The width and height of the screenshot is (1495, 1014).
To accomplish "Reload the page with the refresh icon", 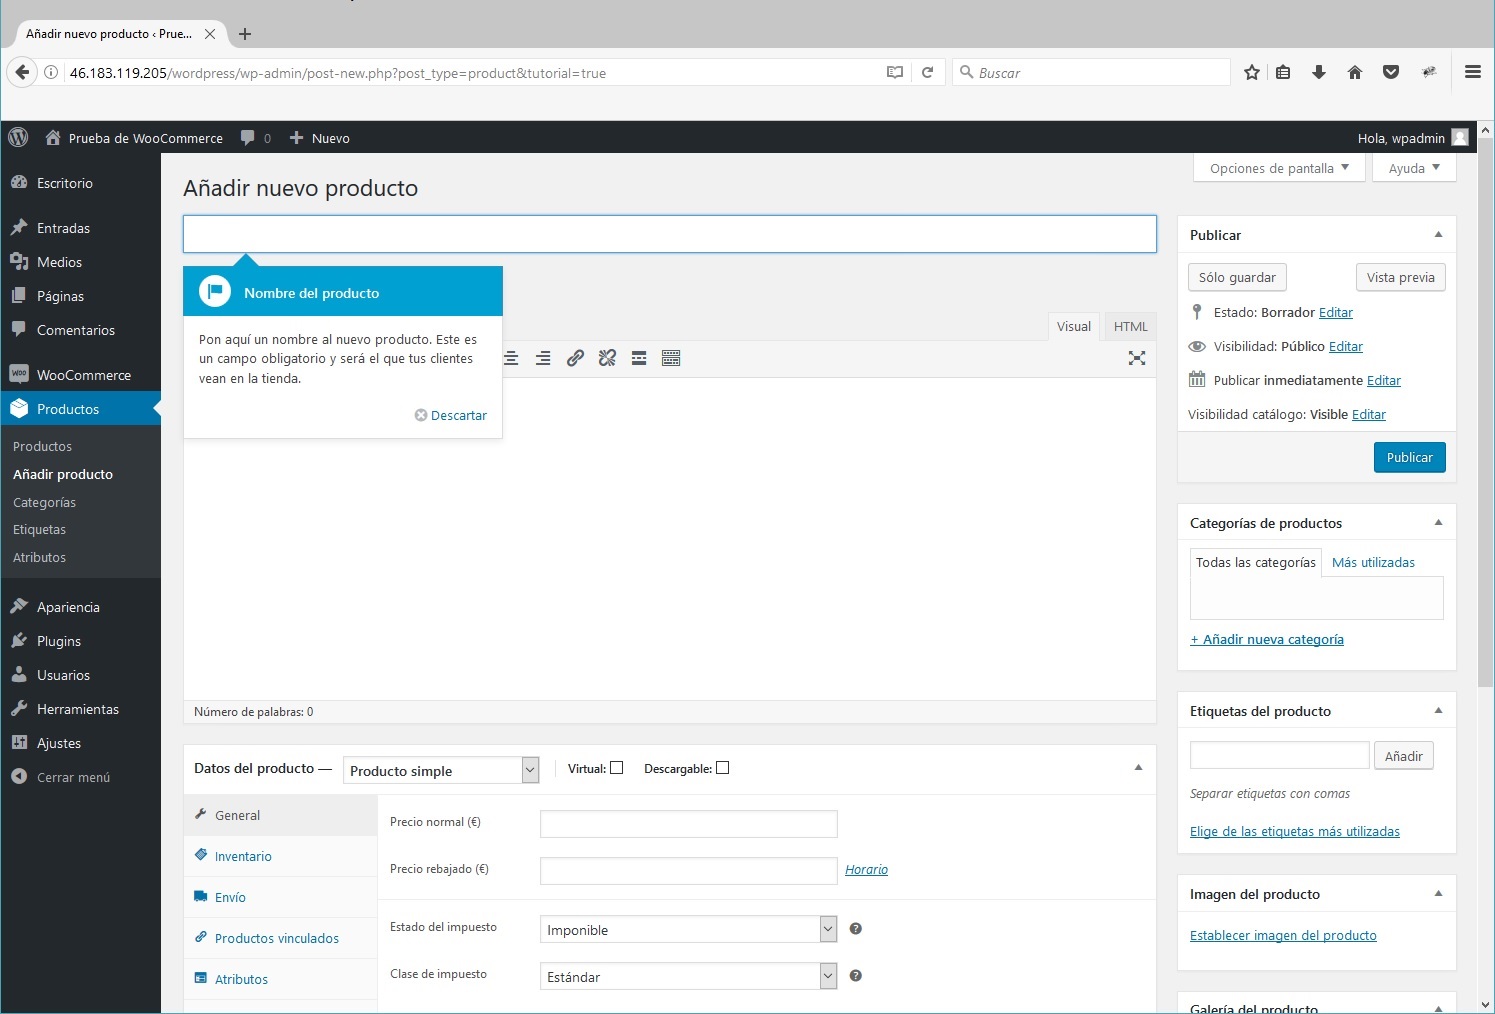I will [927, 72].
